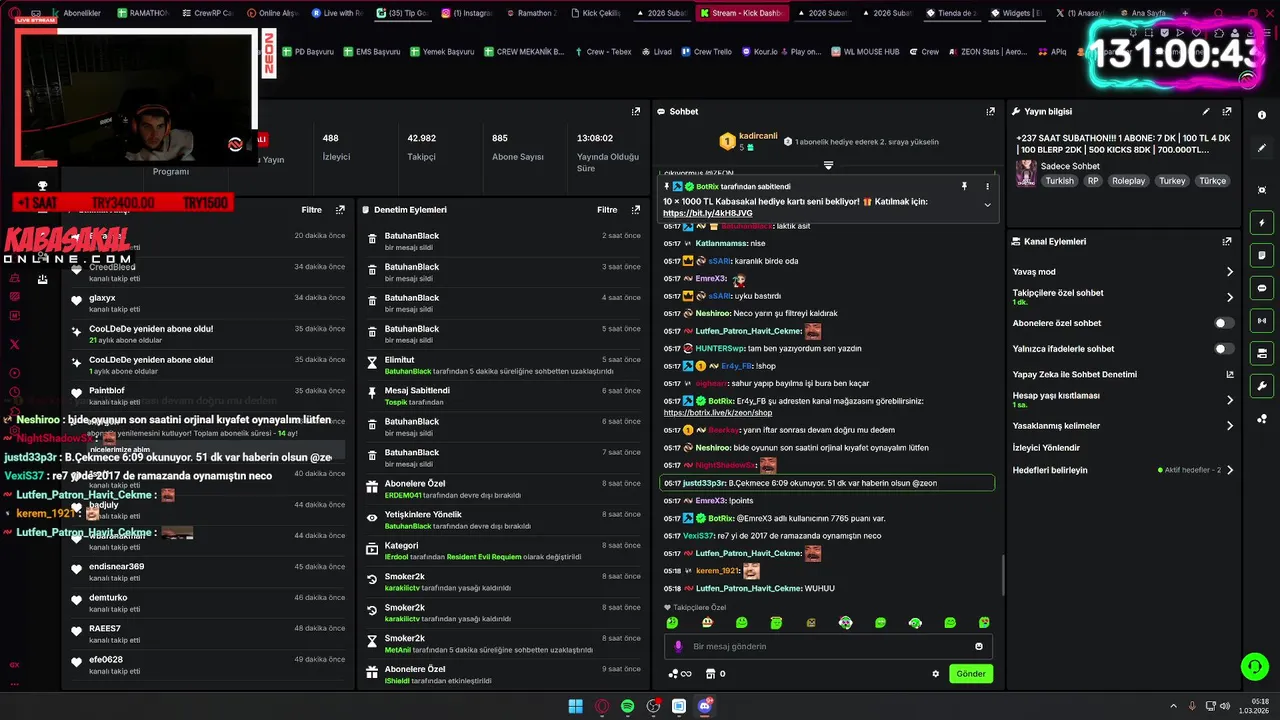The image size is (1280, 720).
Task: Click the green support headset button
Action: [1254, 666]
